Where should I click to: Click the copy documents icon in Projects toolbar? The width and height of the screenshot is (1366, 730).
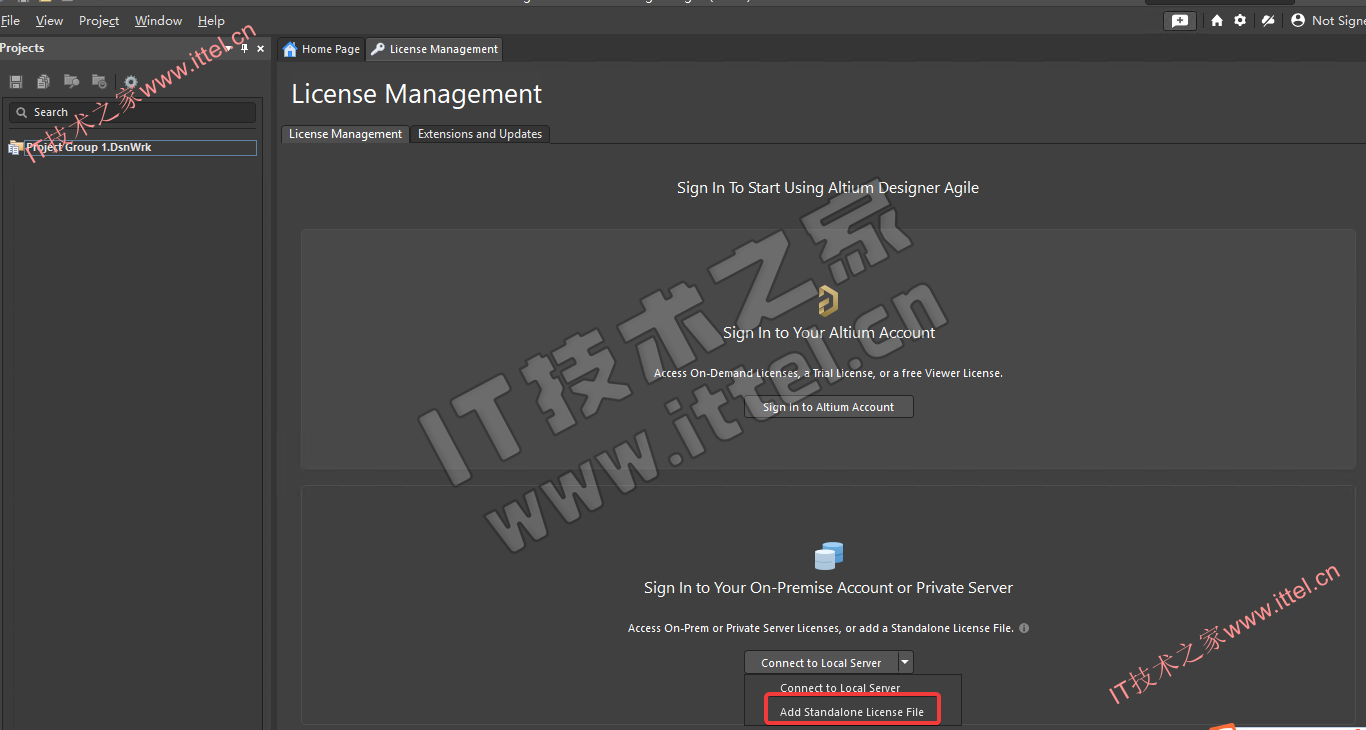tap(43, 82)
